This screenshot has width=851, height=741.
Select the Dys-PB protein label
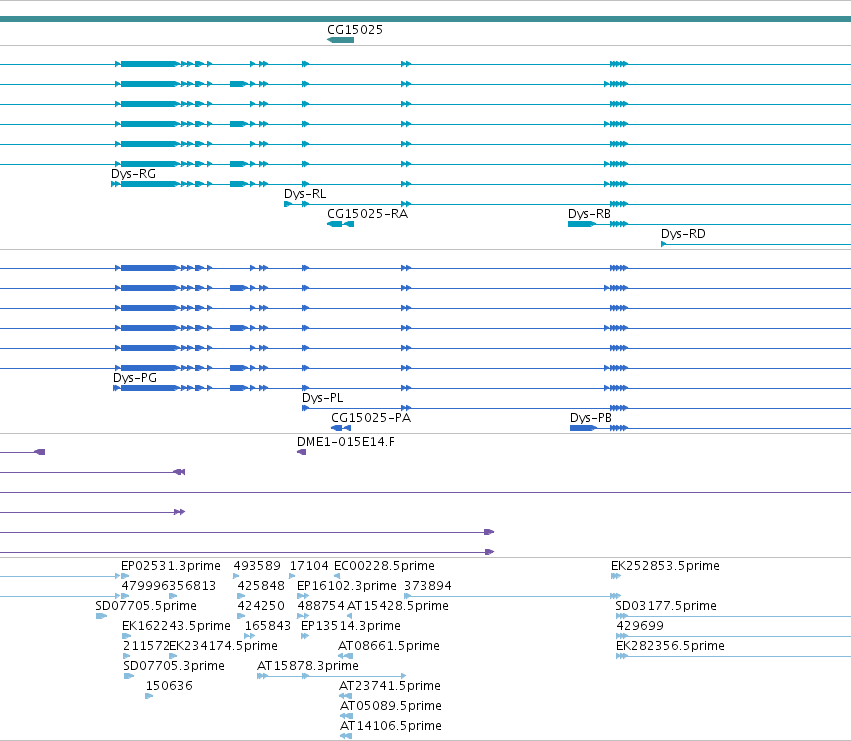point(591,418)
